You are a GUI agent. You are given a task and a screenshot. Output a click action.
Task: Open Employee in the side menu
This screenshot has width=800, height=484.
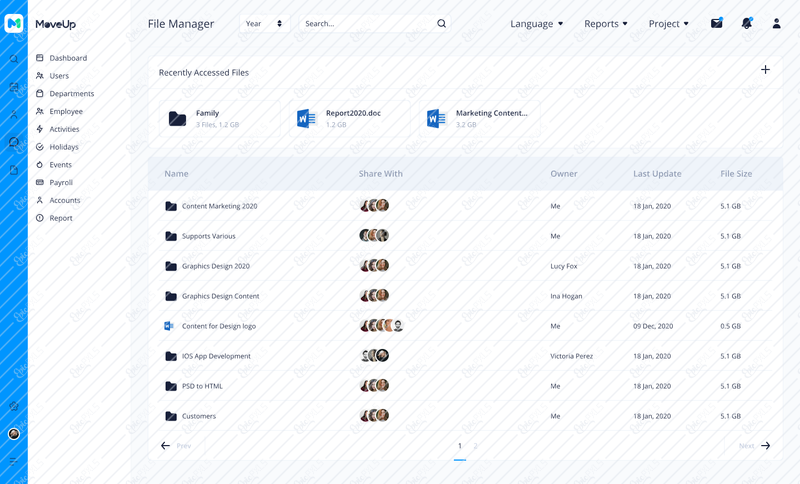(59, 112)
